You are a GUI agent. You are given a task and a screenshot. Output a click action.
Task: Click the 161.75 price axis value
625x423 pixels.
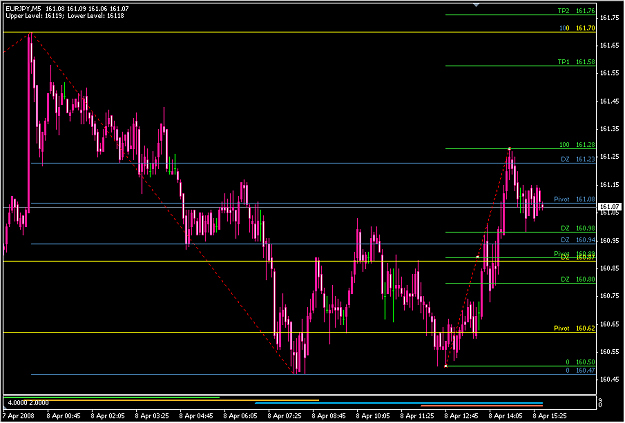click(608, 18)
